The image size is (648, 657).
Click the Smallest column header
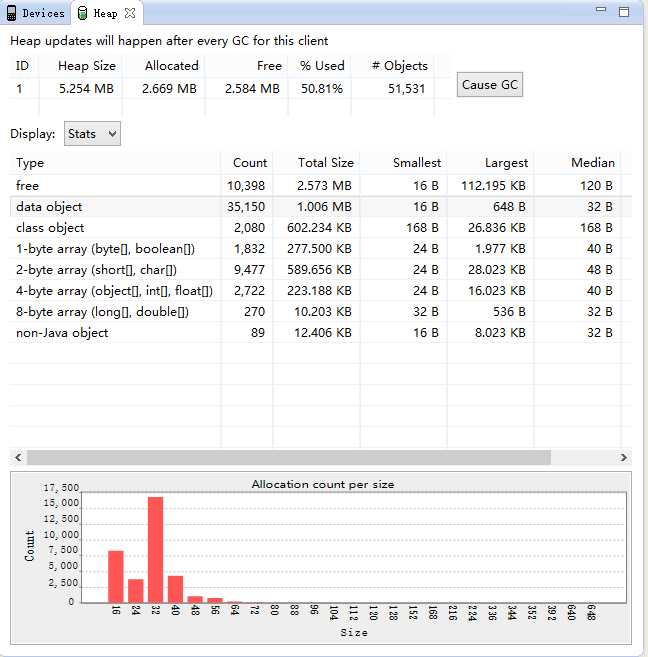(x=403, y=163)
